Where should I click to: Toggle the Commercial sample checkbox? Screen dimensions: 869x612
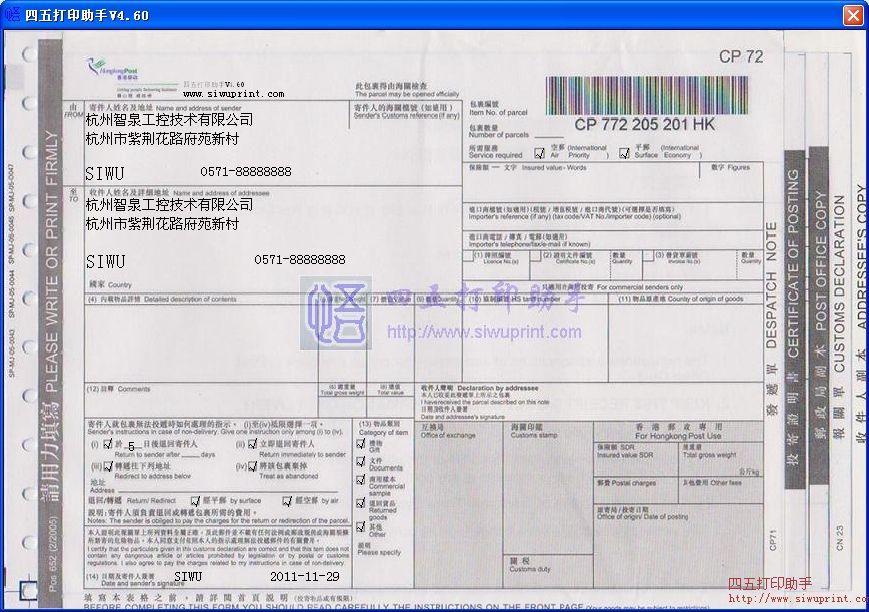click(362, 482)
